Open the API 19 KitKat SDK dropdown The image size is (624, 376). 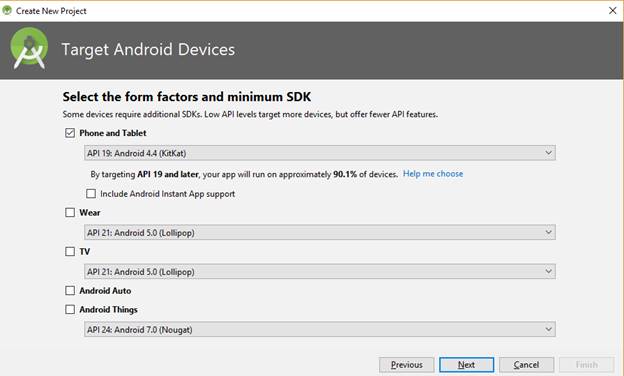pos(320,153)
